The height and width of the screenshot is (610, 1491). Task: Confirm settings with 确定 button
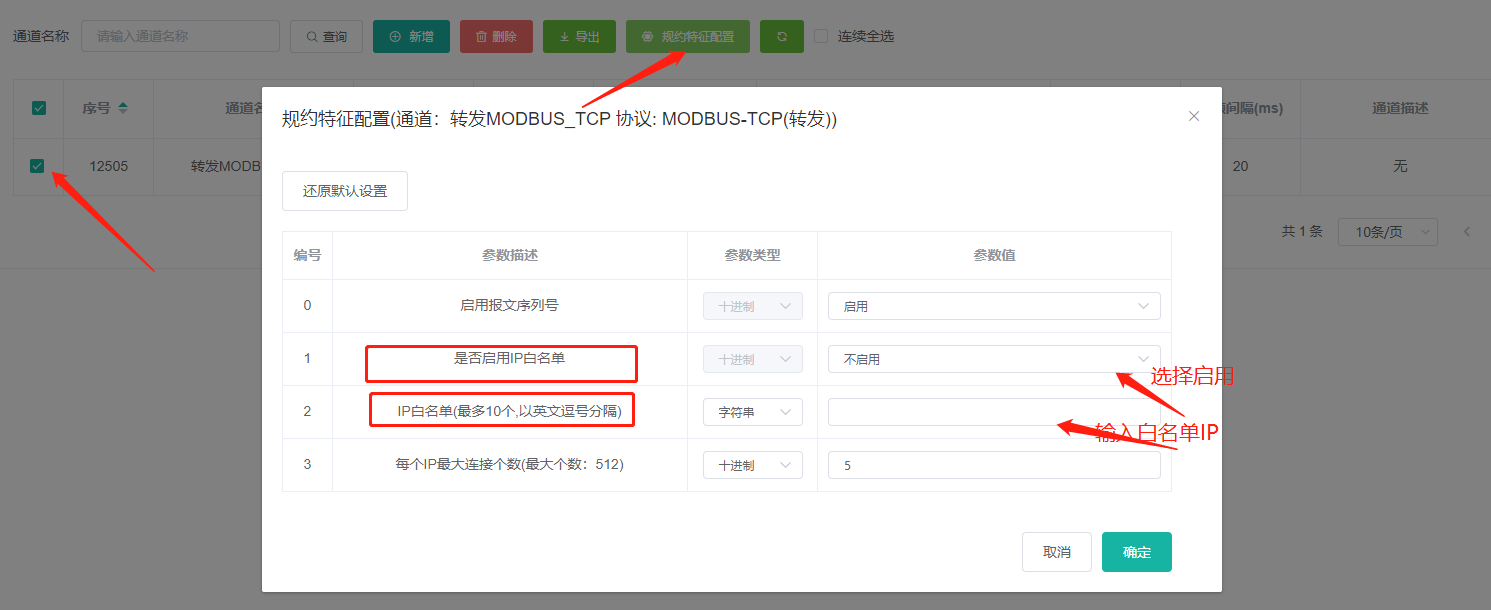pyautogui.click(x=1136, y=552)
